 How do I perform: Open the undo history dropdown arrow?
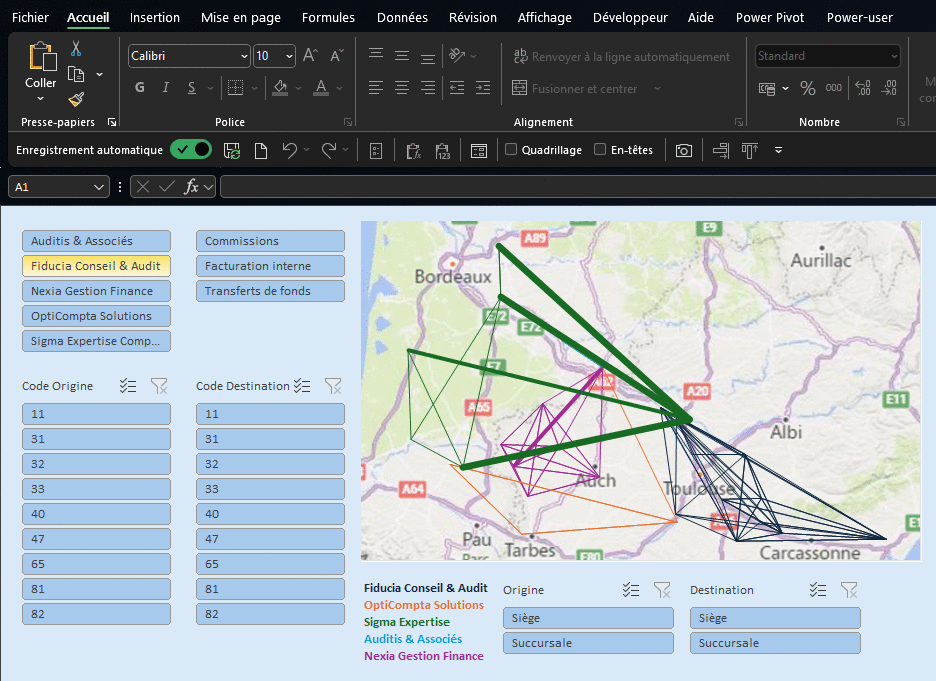tap(307, 150)
